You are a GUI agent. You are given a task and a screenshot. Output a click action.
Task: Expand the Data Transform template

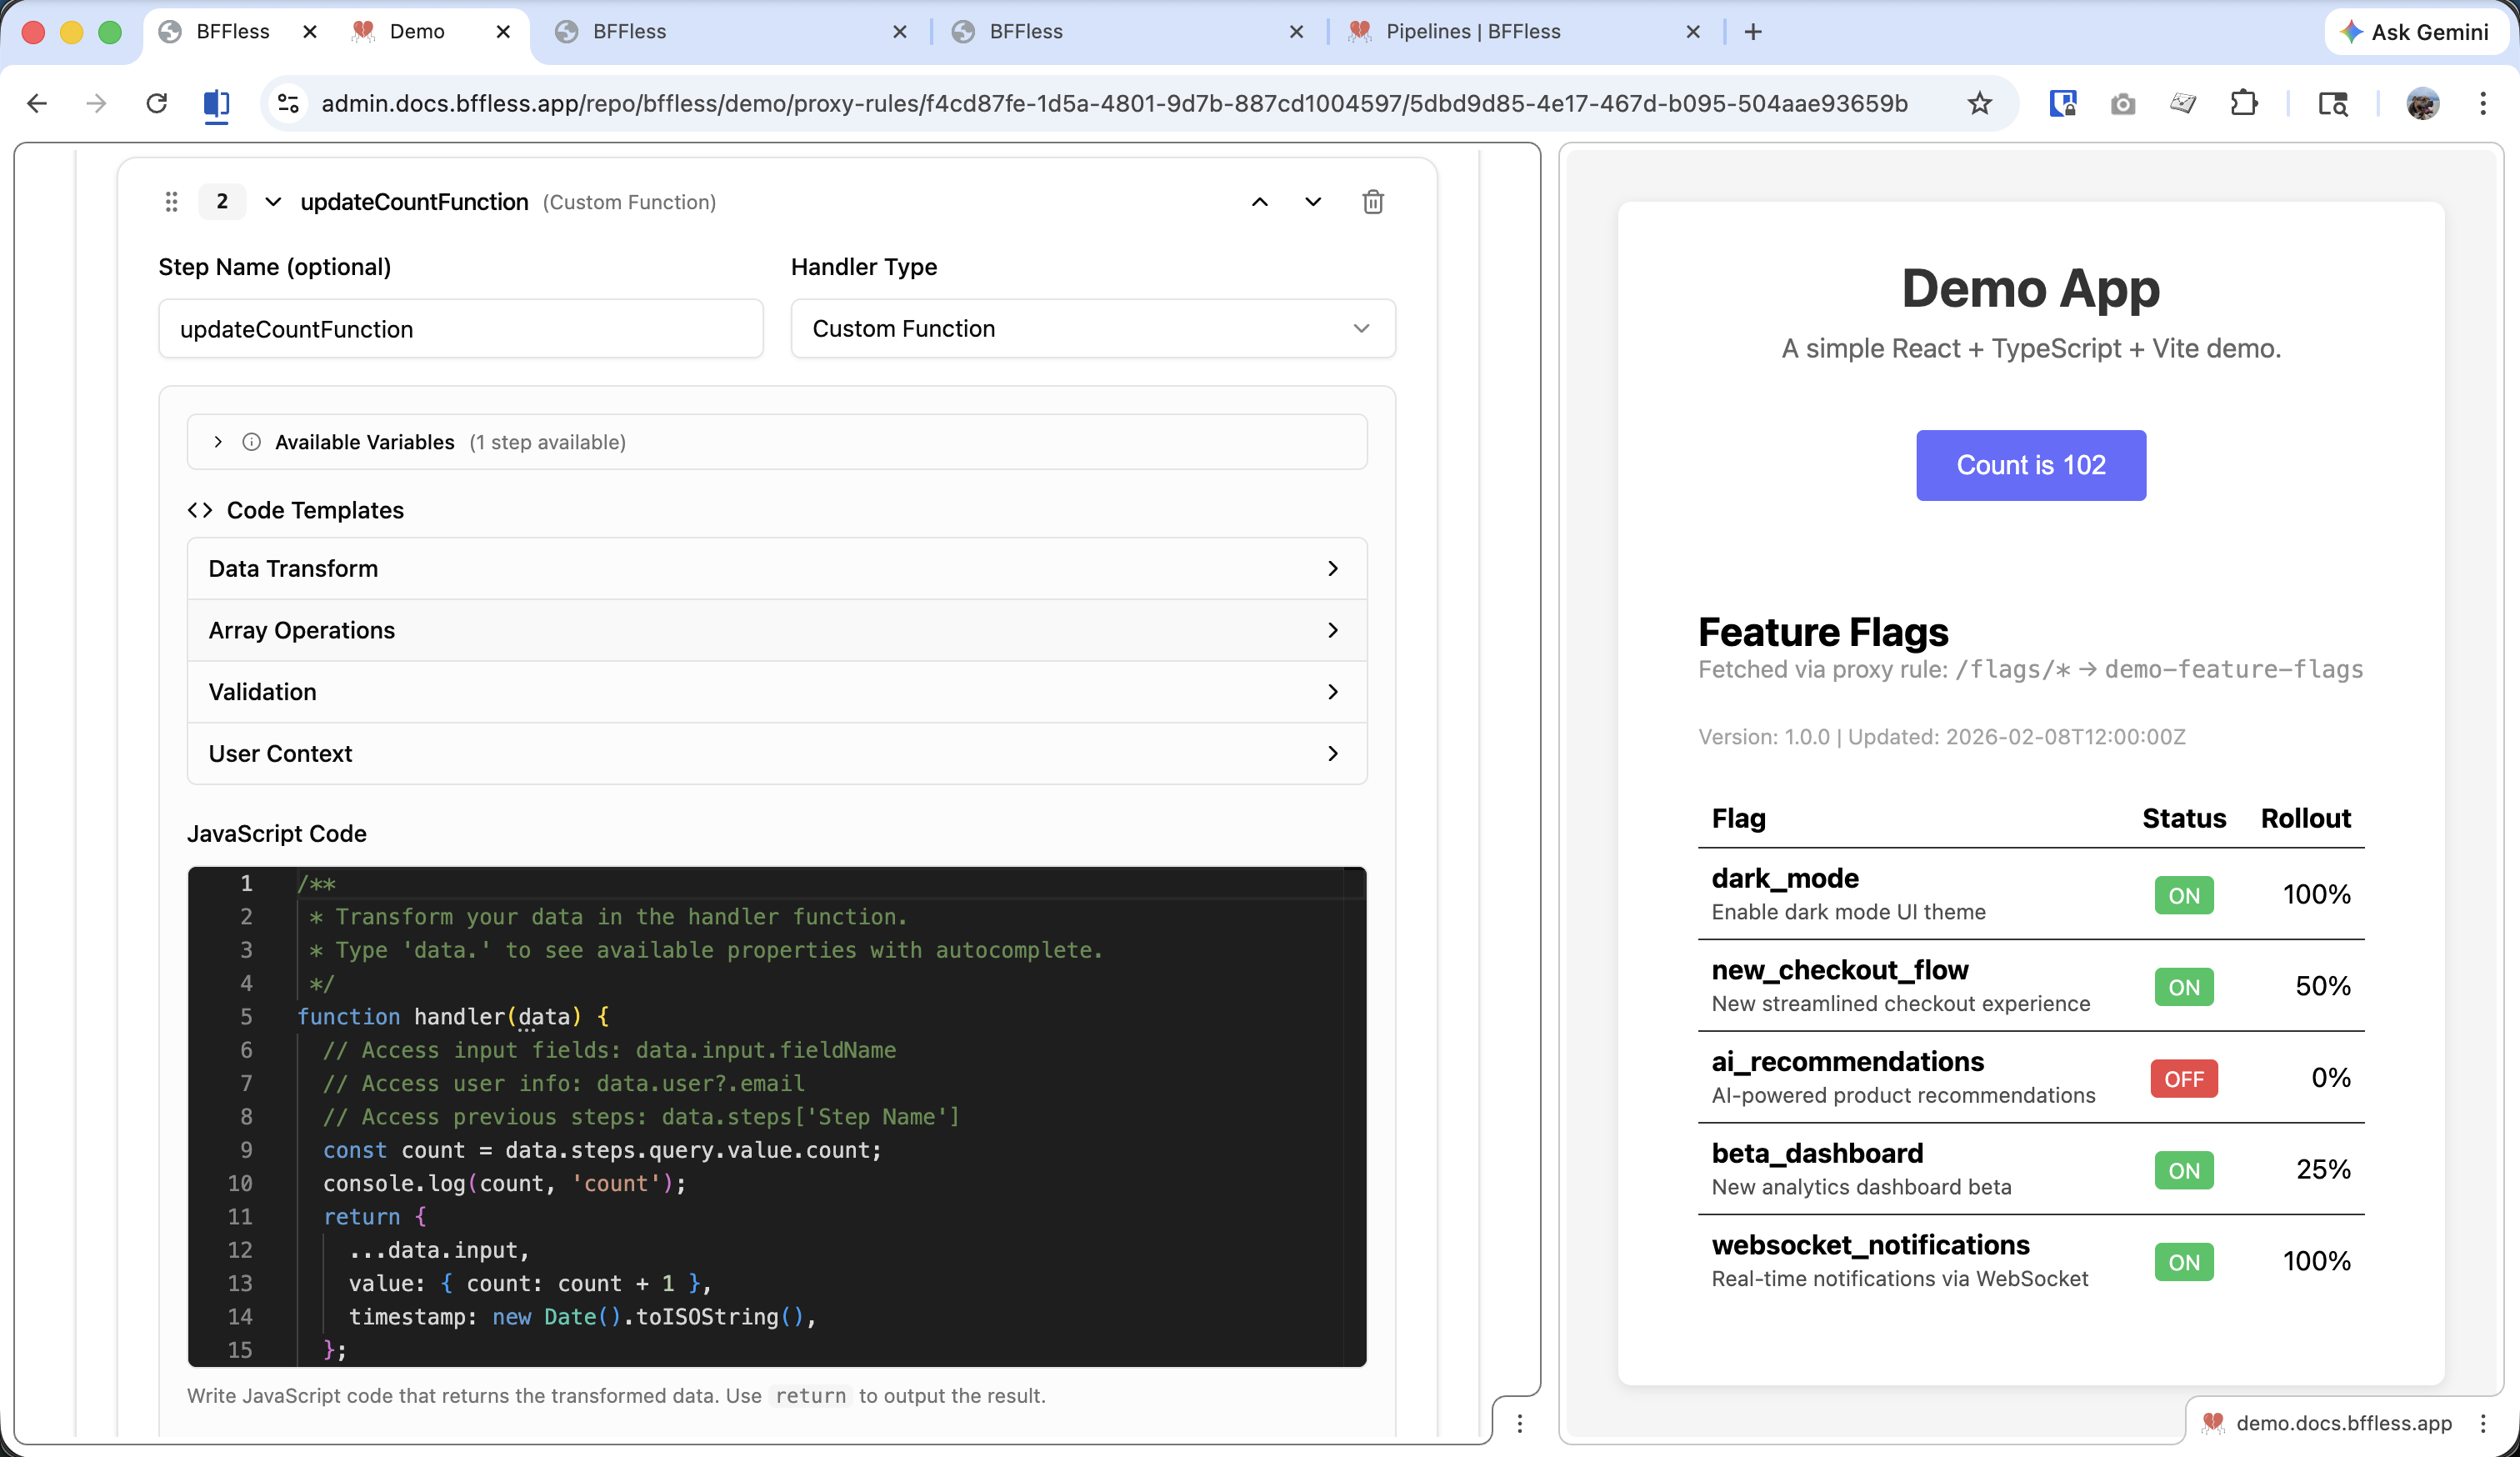776,568
